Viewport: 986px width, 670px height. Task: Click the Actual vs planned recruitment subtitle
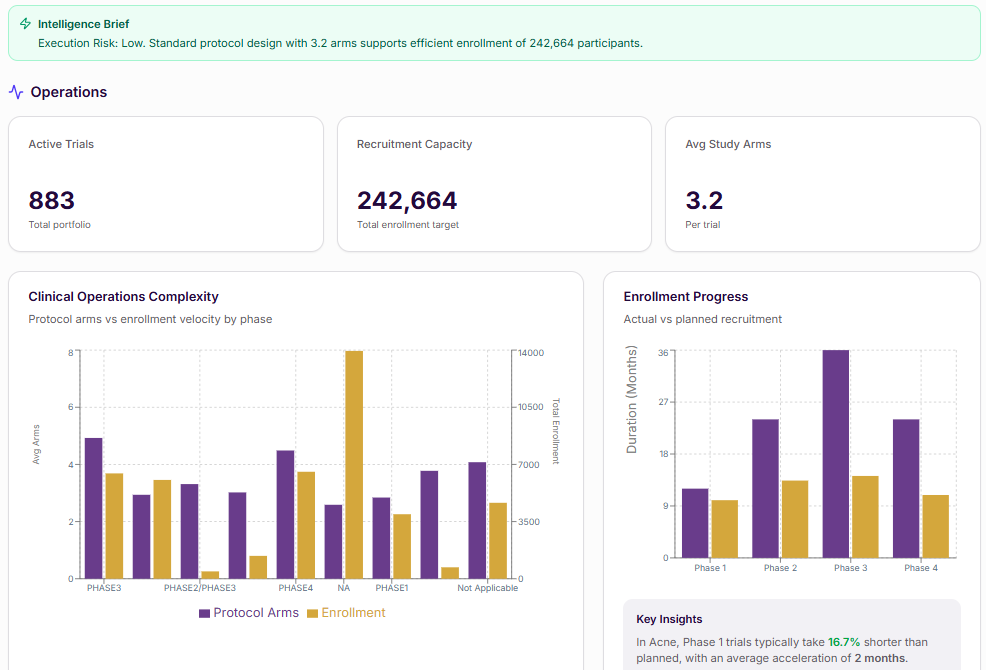(x=702, y=319)
